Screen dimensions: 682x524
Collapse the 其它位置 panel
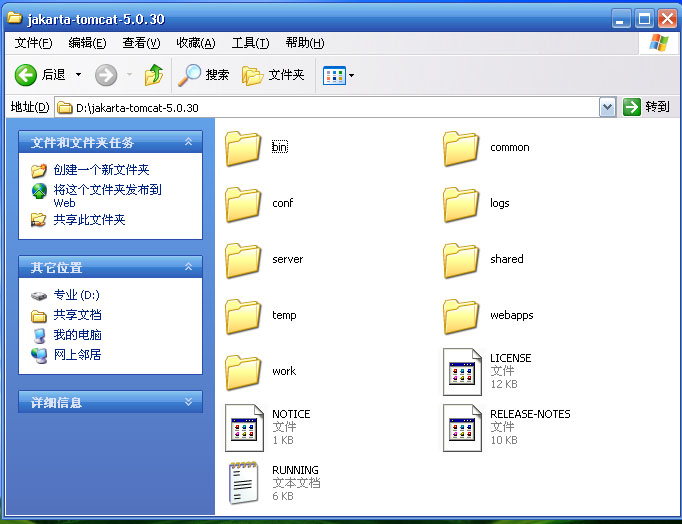tap(188, 267)
